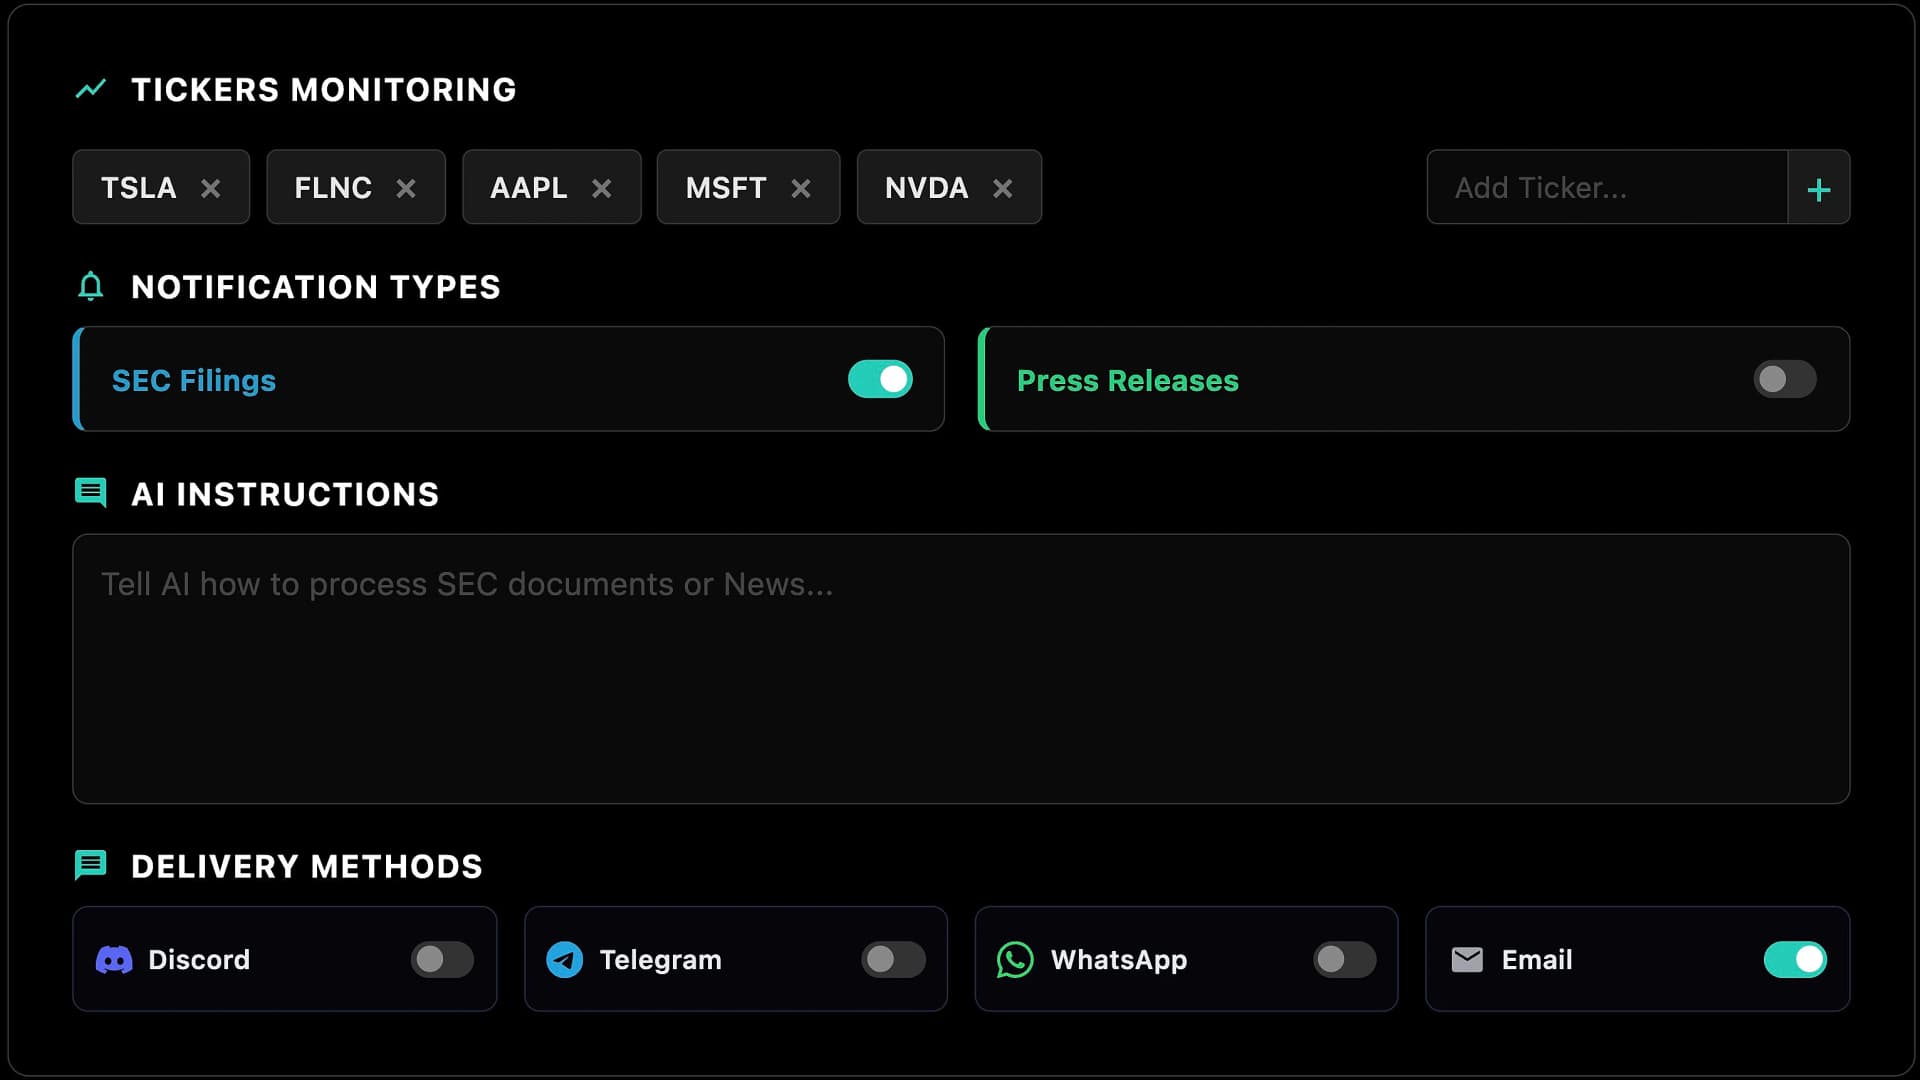Image resolution: width=1920 pixels, height=1080 pixels.
Task: Click the AI Instructions text area
Action: point(960,669)
